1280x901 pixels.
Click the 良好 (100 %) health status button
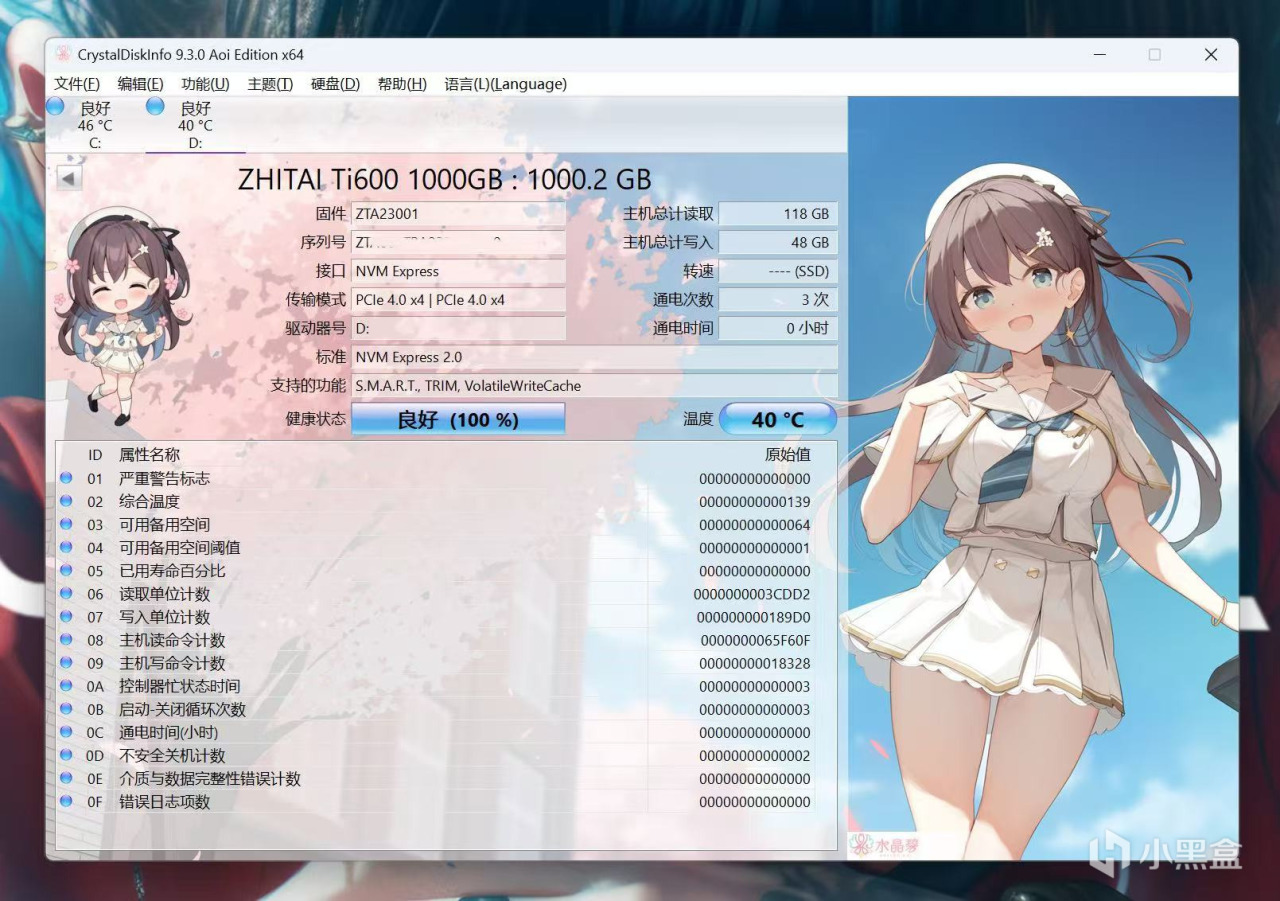tap(458, 420)
